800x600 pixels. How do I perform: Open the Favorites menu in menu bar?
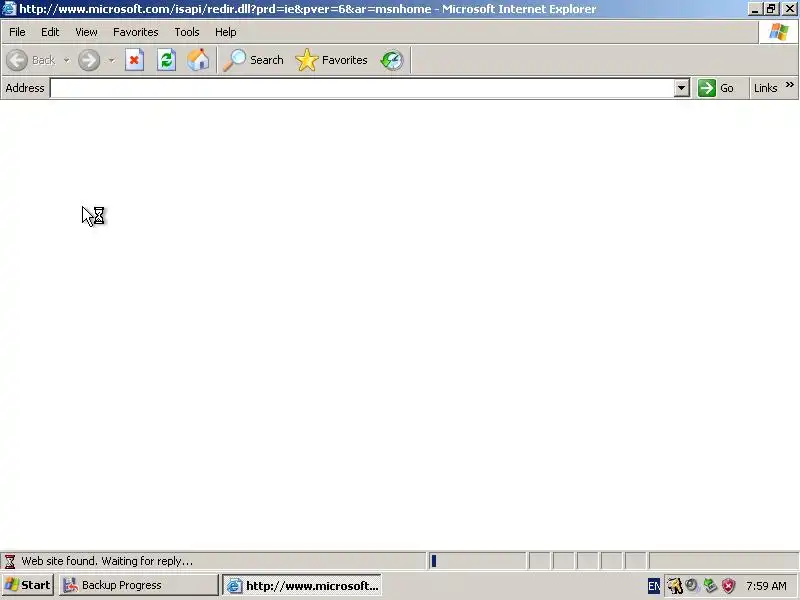pos(136,32)
